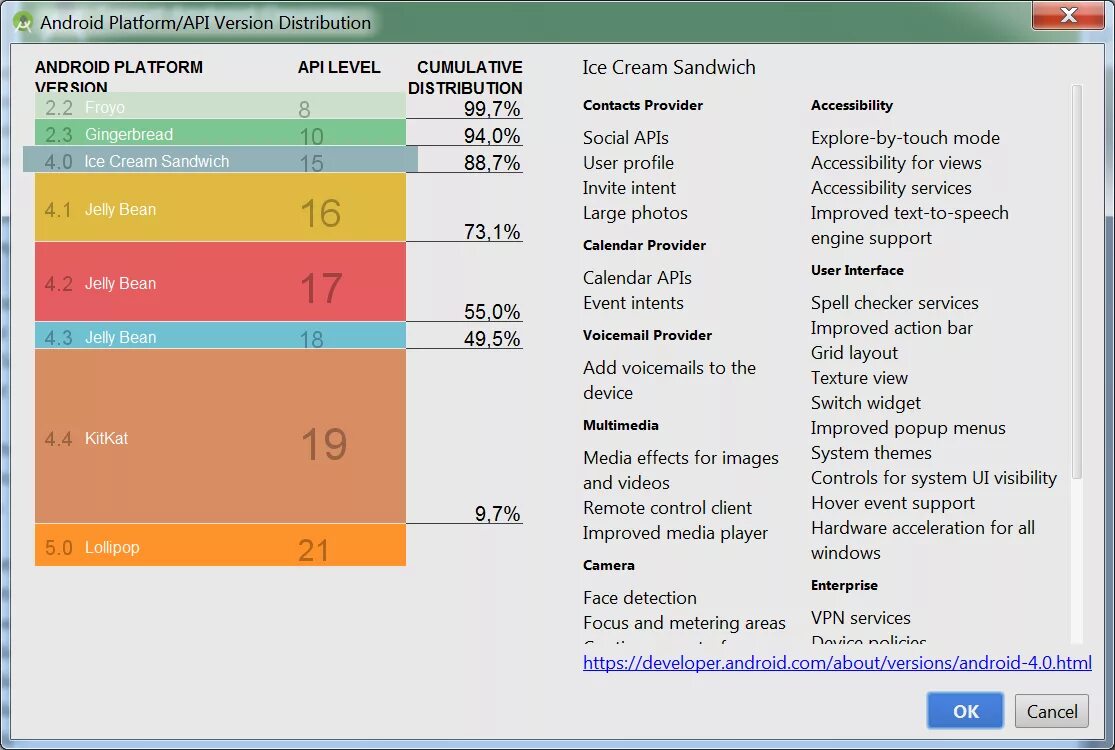Screen dimensions: 1115x750
Task: Click API level 17 number
Action: 321,288
